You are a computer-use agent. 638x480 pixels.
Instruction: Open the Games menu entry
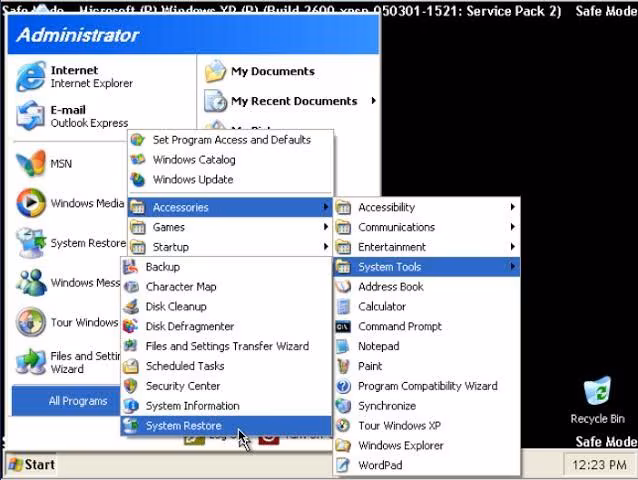tap(230, 227)
